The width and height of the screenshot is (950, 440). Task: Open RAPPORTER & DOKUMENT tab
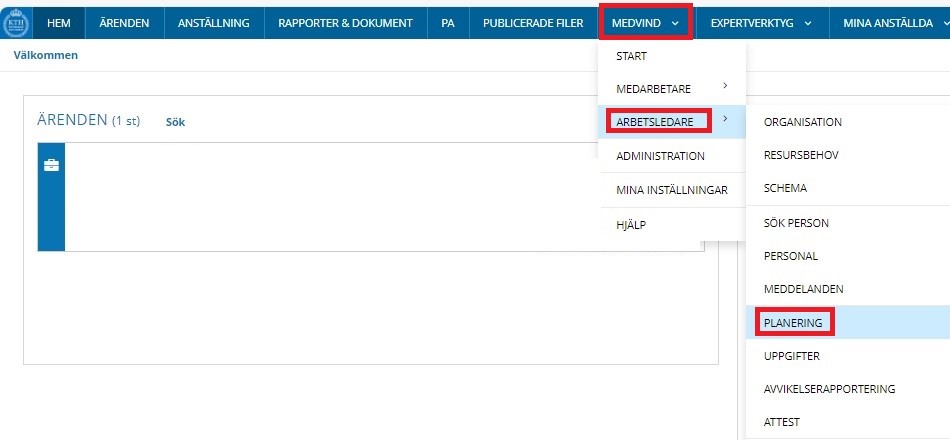click(345, 24)
